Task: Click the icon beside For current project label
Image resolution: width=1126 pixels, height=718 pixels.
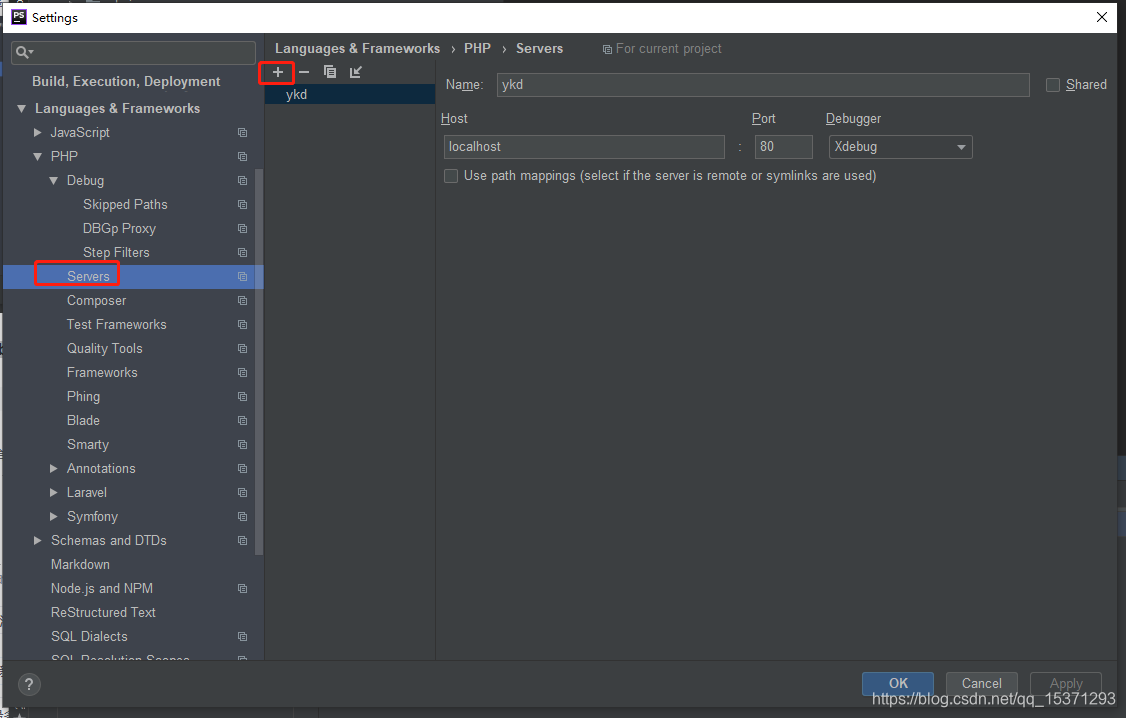Action: [x=607, y=48]
